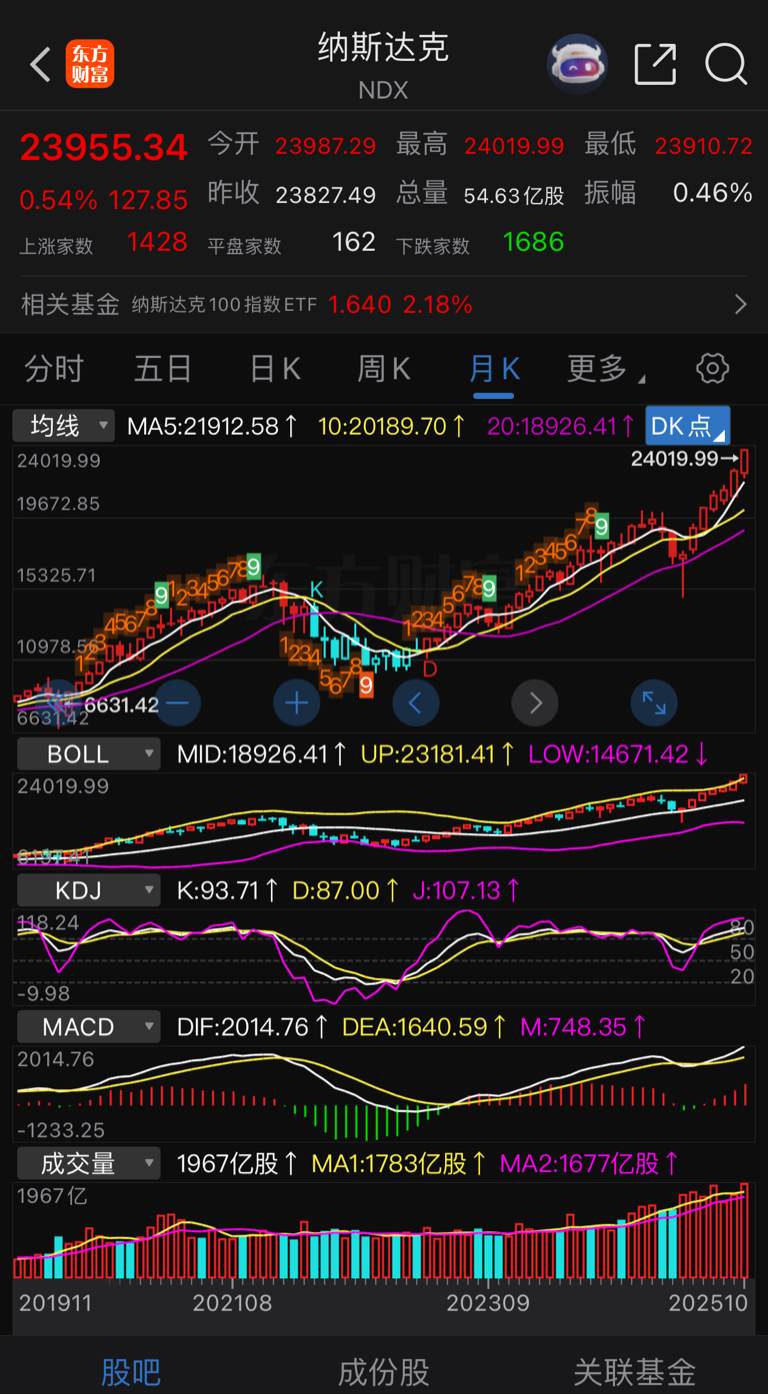Tap the 202510 date axis label
This screenshot has width=768, height=1395.
tap(708, 1304)
